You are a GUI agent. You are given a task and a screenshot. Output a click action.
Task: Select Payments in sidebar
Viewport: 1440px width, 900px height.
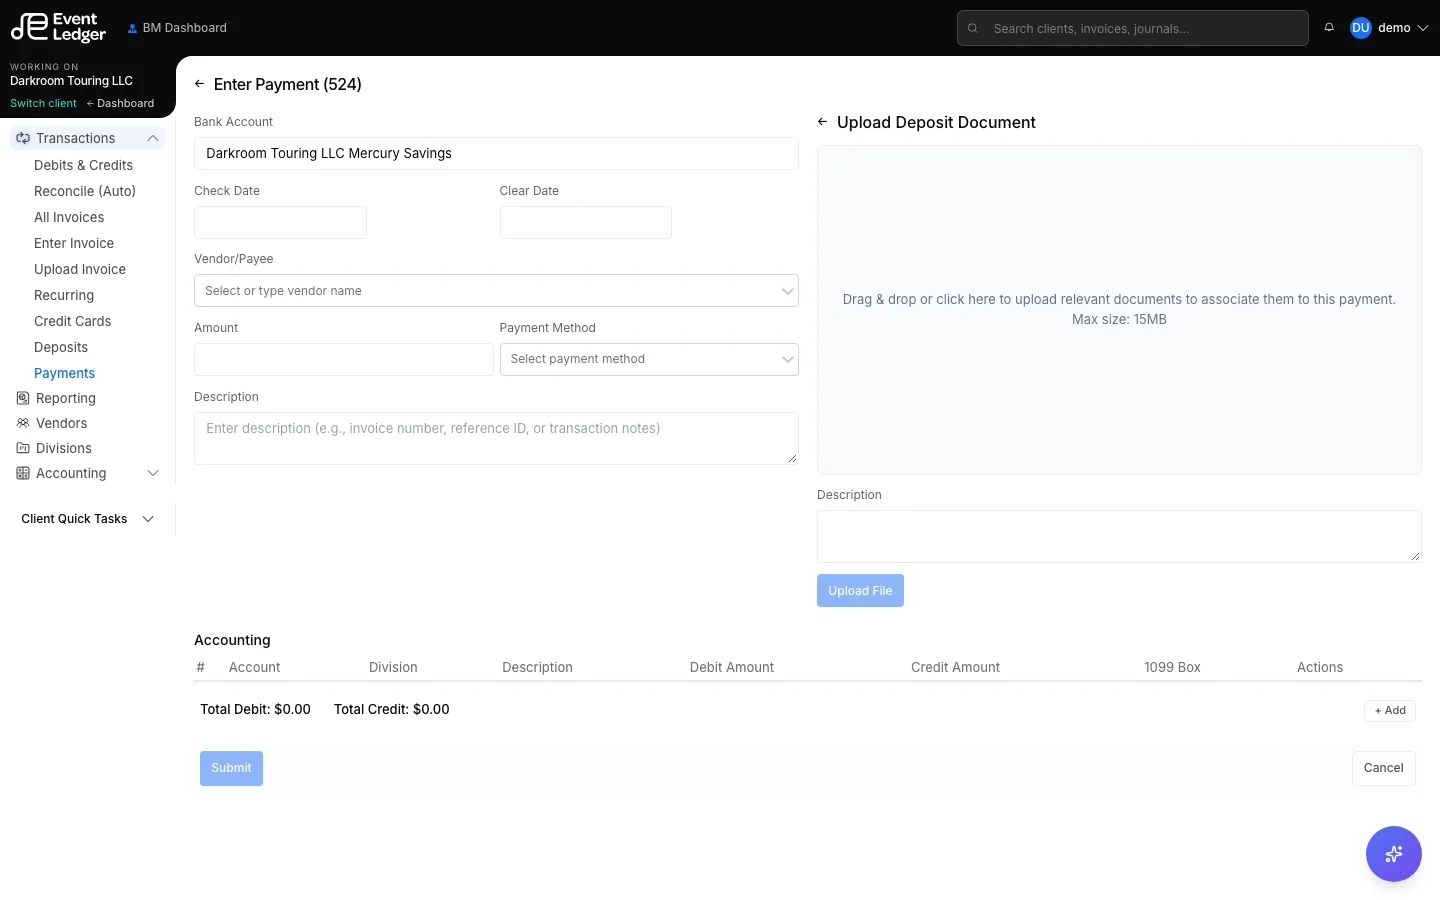click(x=64, y=373)
